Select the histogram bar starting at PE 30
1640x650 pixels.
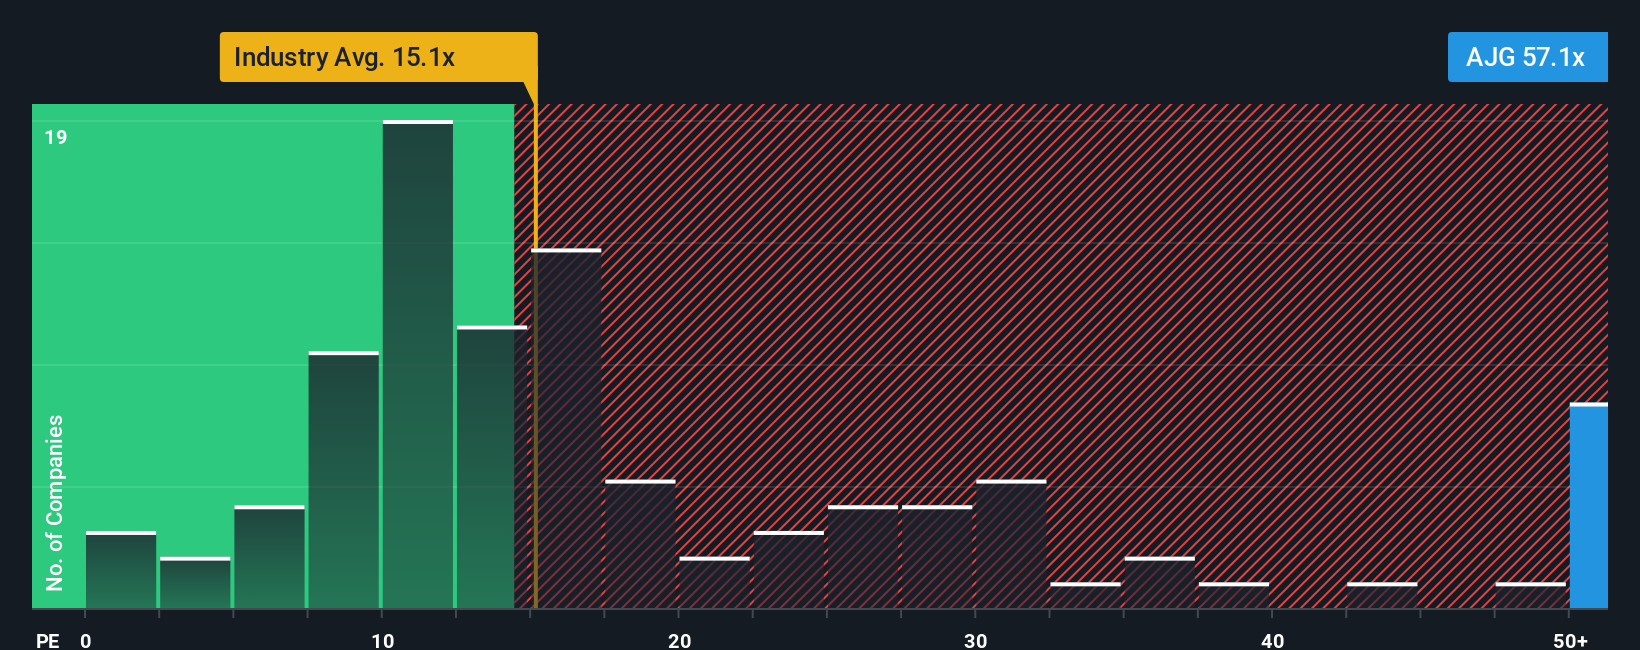[1011, 544]
